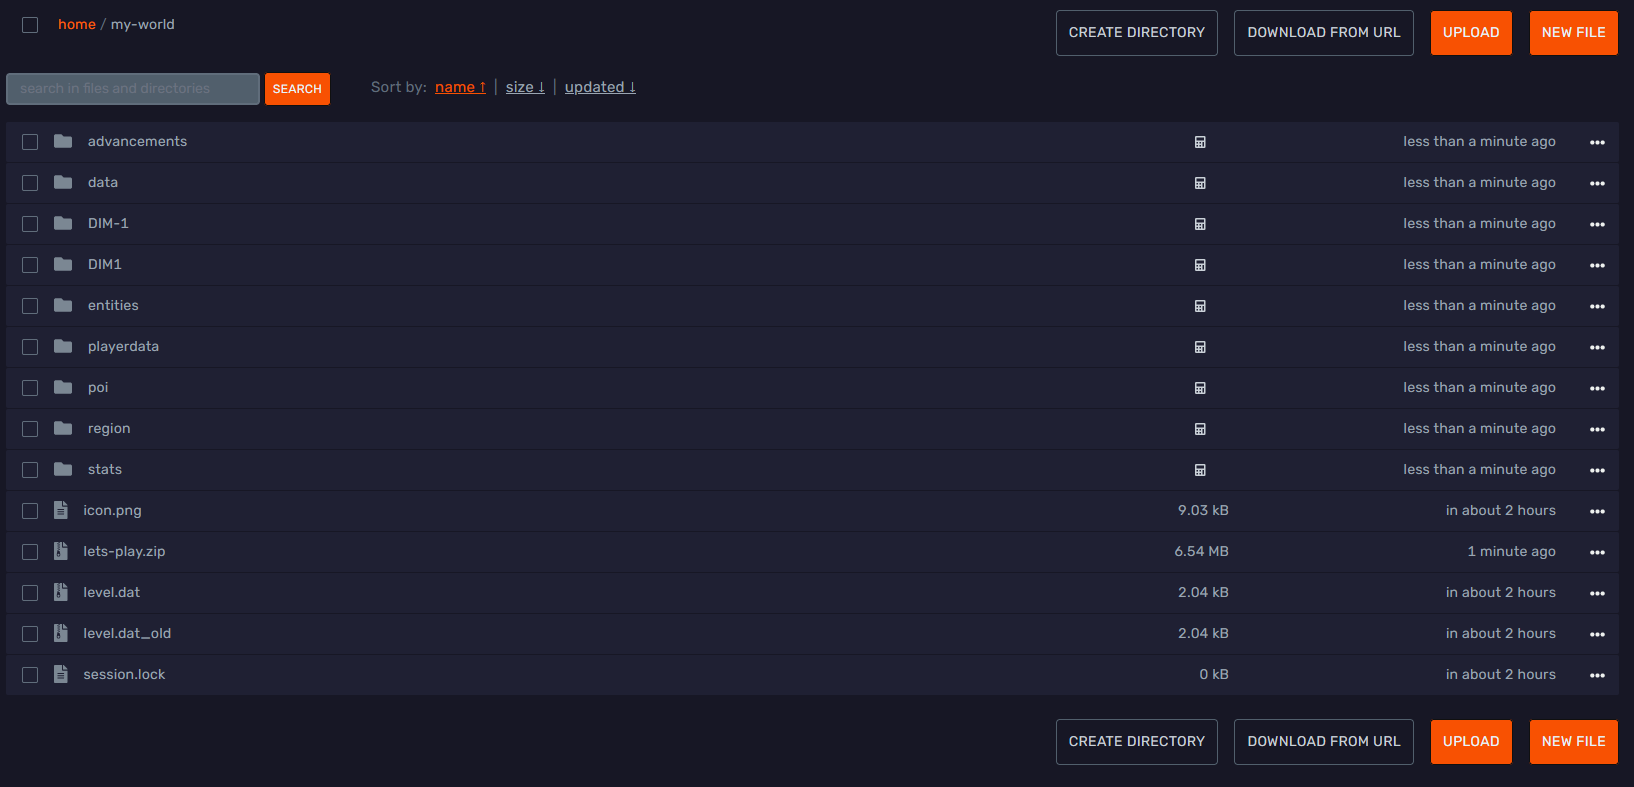This screenshot has height=787, width=1634.
Task: Calculate size of playerdata directory
Action: (x=1200, y=347)
